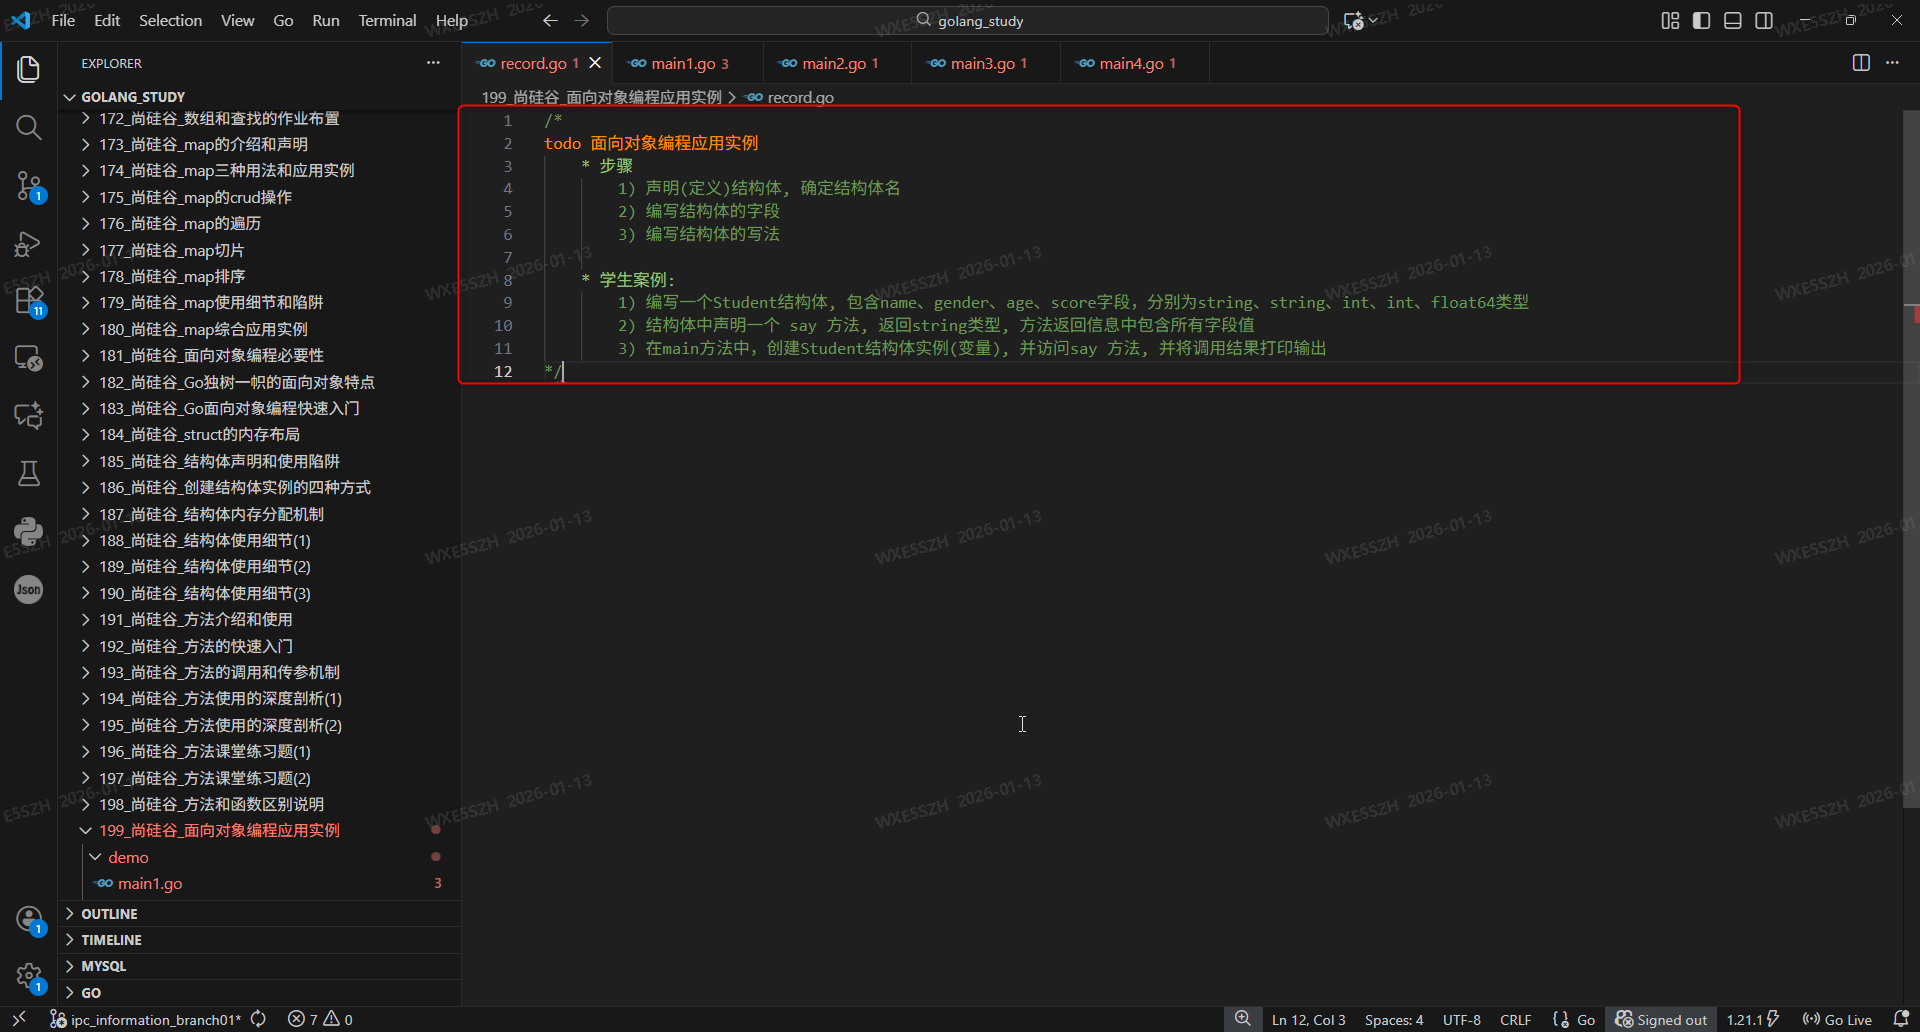Click the Split Editor Right icon
The height and width of the screenshot is (1032, 1920).
[x=1861, y=63]
